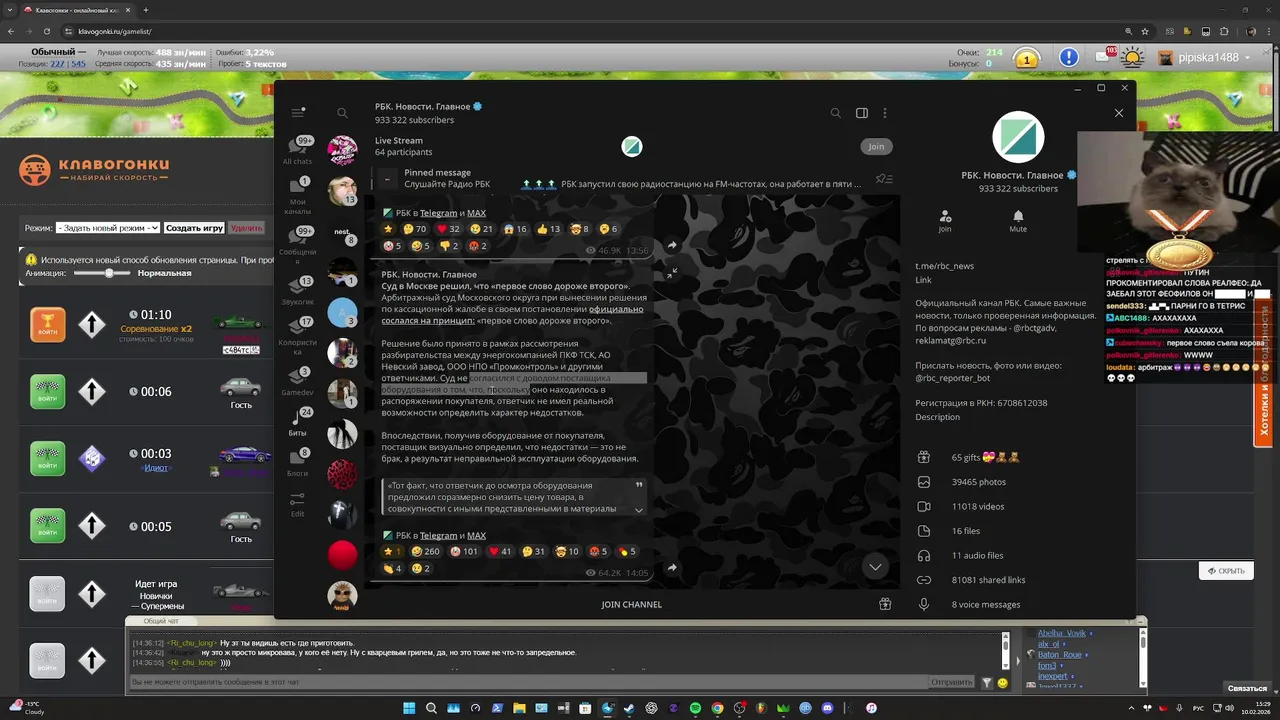Forward the post with 64.2K views
Image resolution: width=1280 pixels, height=720 pixels.
[x=672, y=568]
